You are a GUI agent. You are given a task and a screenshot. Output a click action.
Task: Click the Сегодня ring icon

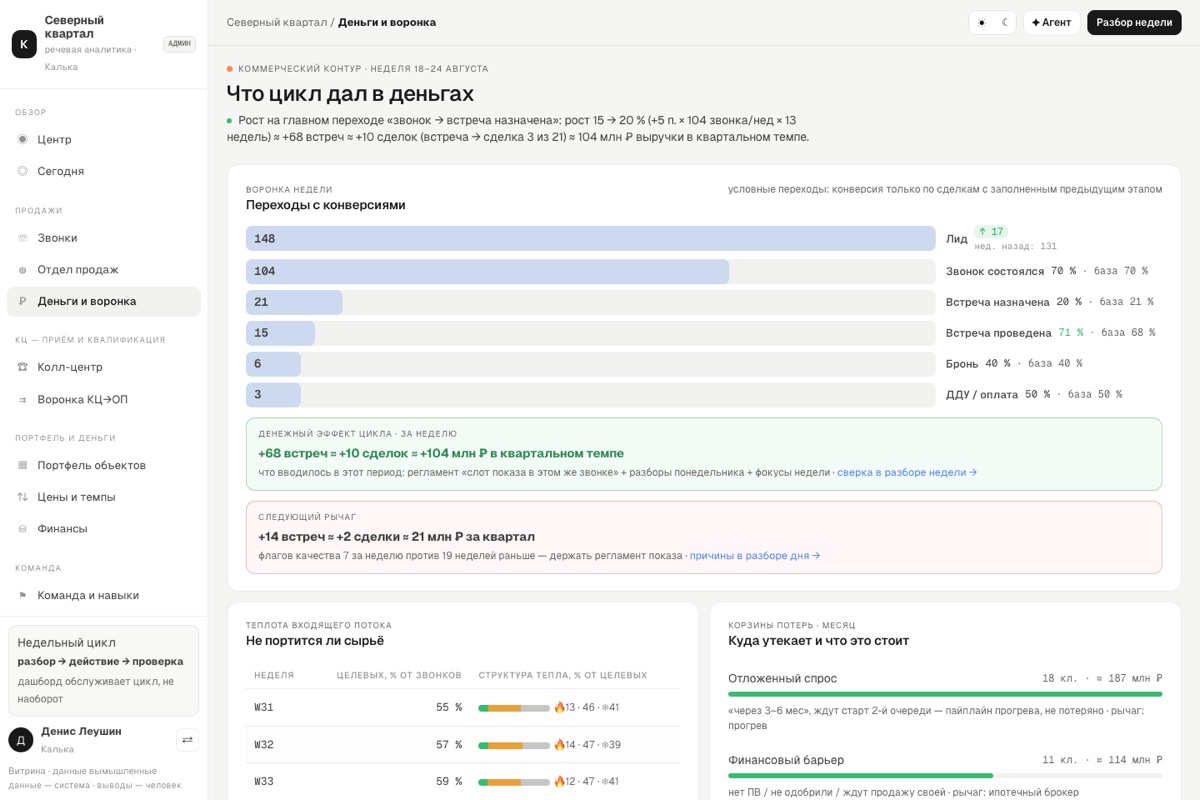pyautogui.click(x=23, y=171)
